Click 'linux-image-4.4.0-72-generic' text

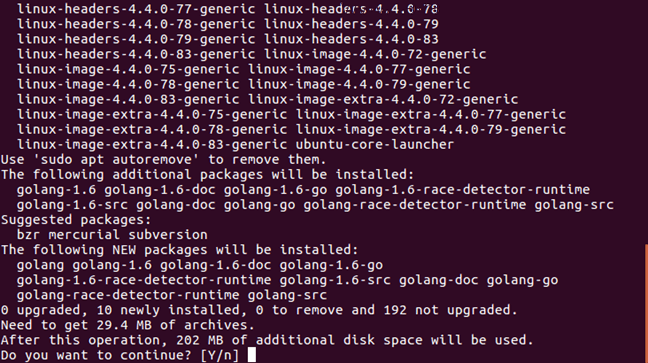pos(375,54)
